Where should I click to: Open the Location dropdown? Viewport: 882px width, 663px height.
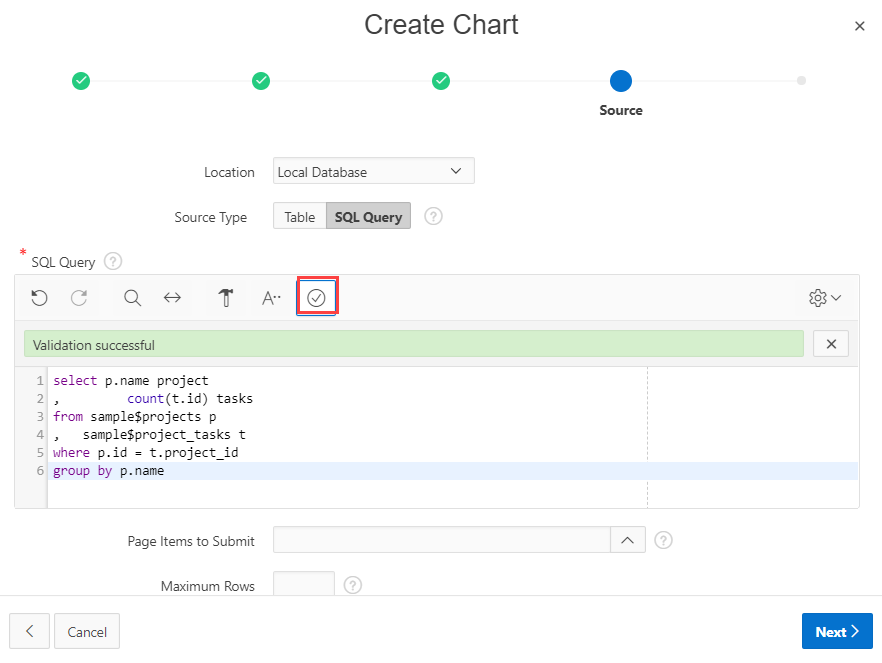point(374,171)
